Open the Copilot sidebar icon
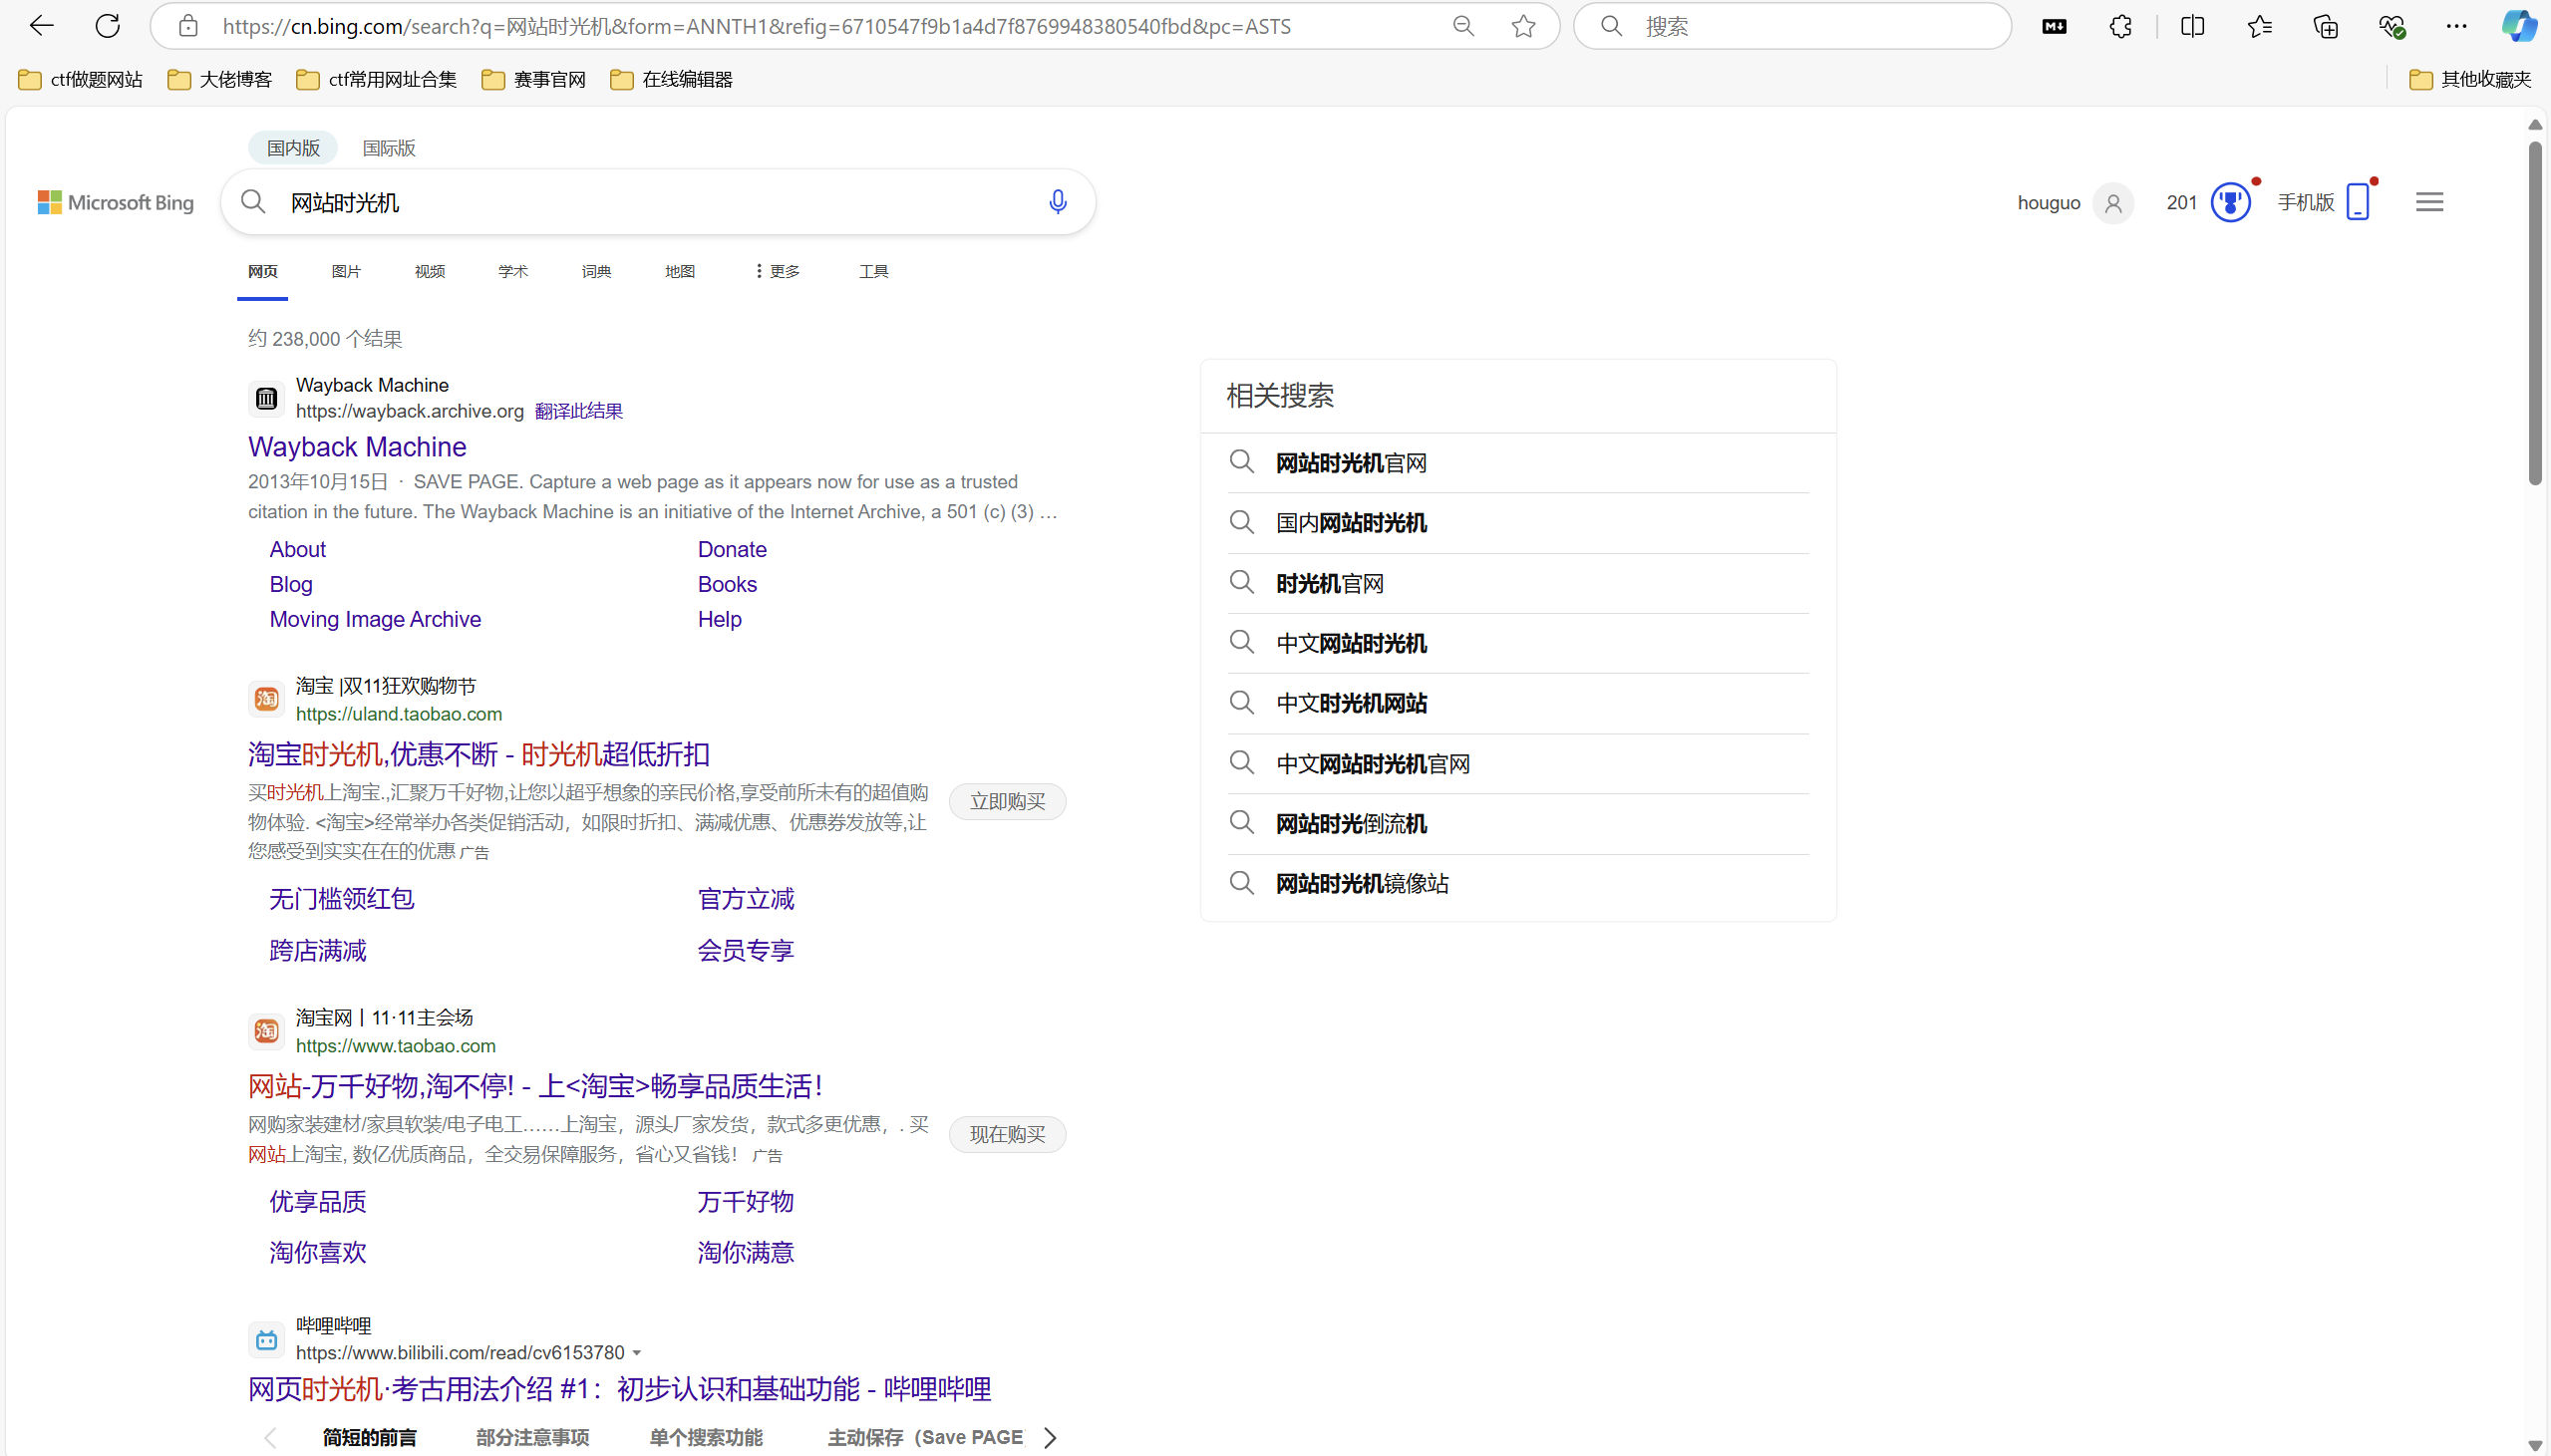The width and height of the screenshot is (2551, 1456). 2518,26
